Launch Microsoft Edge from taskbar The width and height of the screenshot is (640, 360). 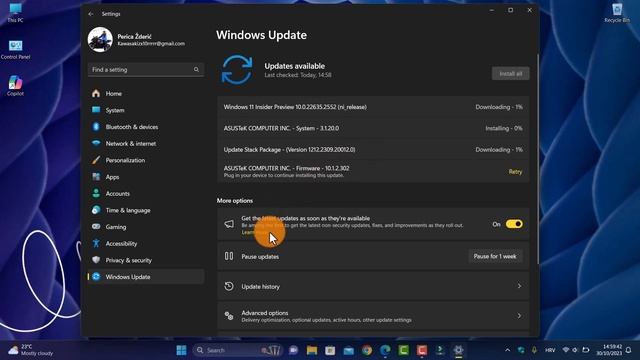pyautogui.click(x=385, y=350)
